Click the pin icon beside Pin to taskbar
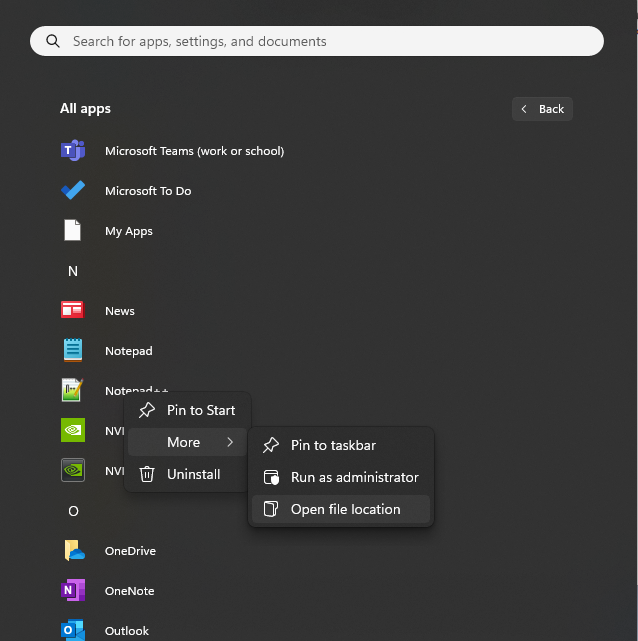This screenshot has width=638, height=641. (271, 445)
